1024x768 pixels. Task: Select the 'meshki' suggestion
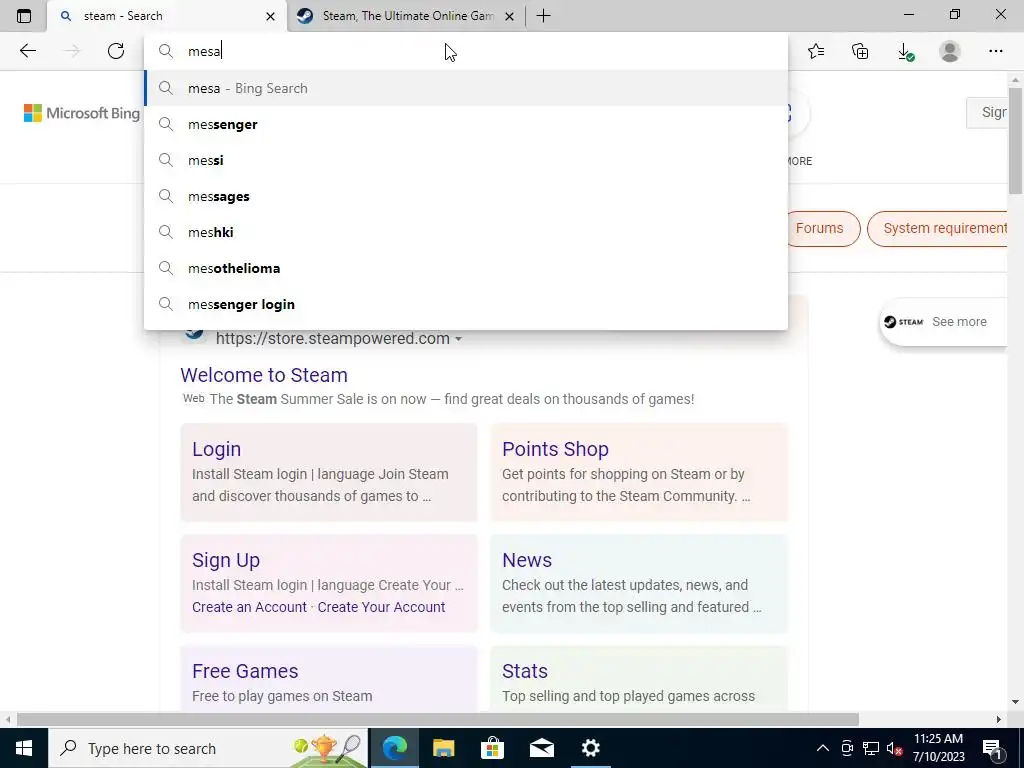(466, 232)
